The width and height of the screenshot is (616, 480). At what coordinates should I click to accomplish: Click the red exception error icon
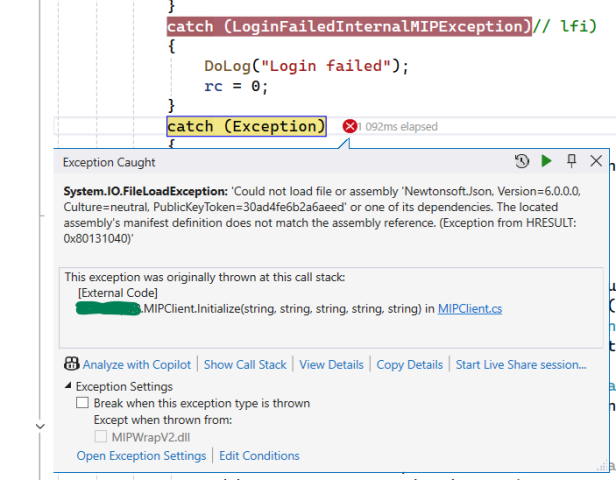coord(350,126)
